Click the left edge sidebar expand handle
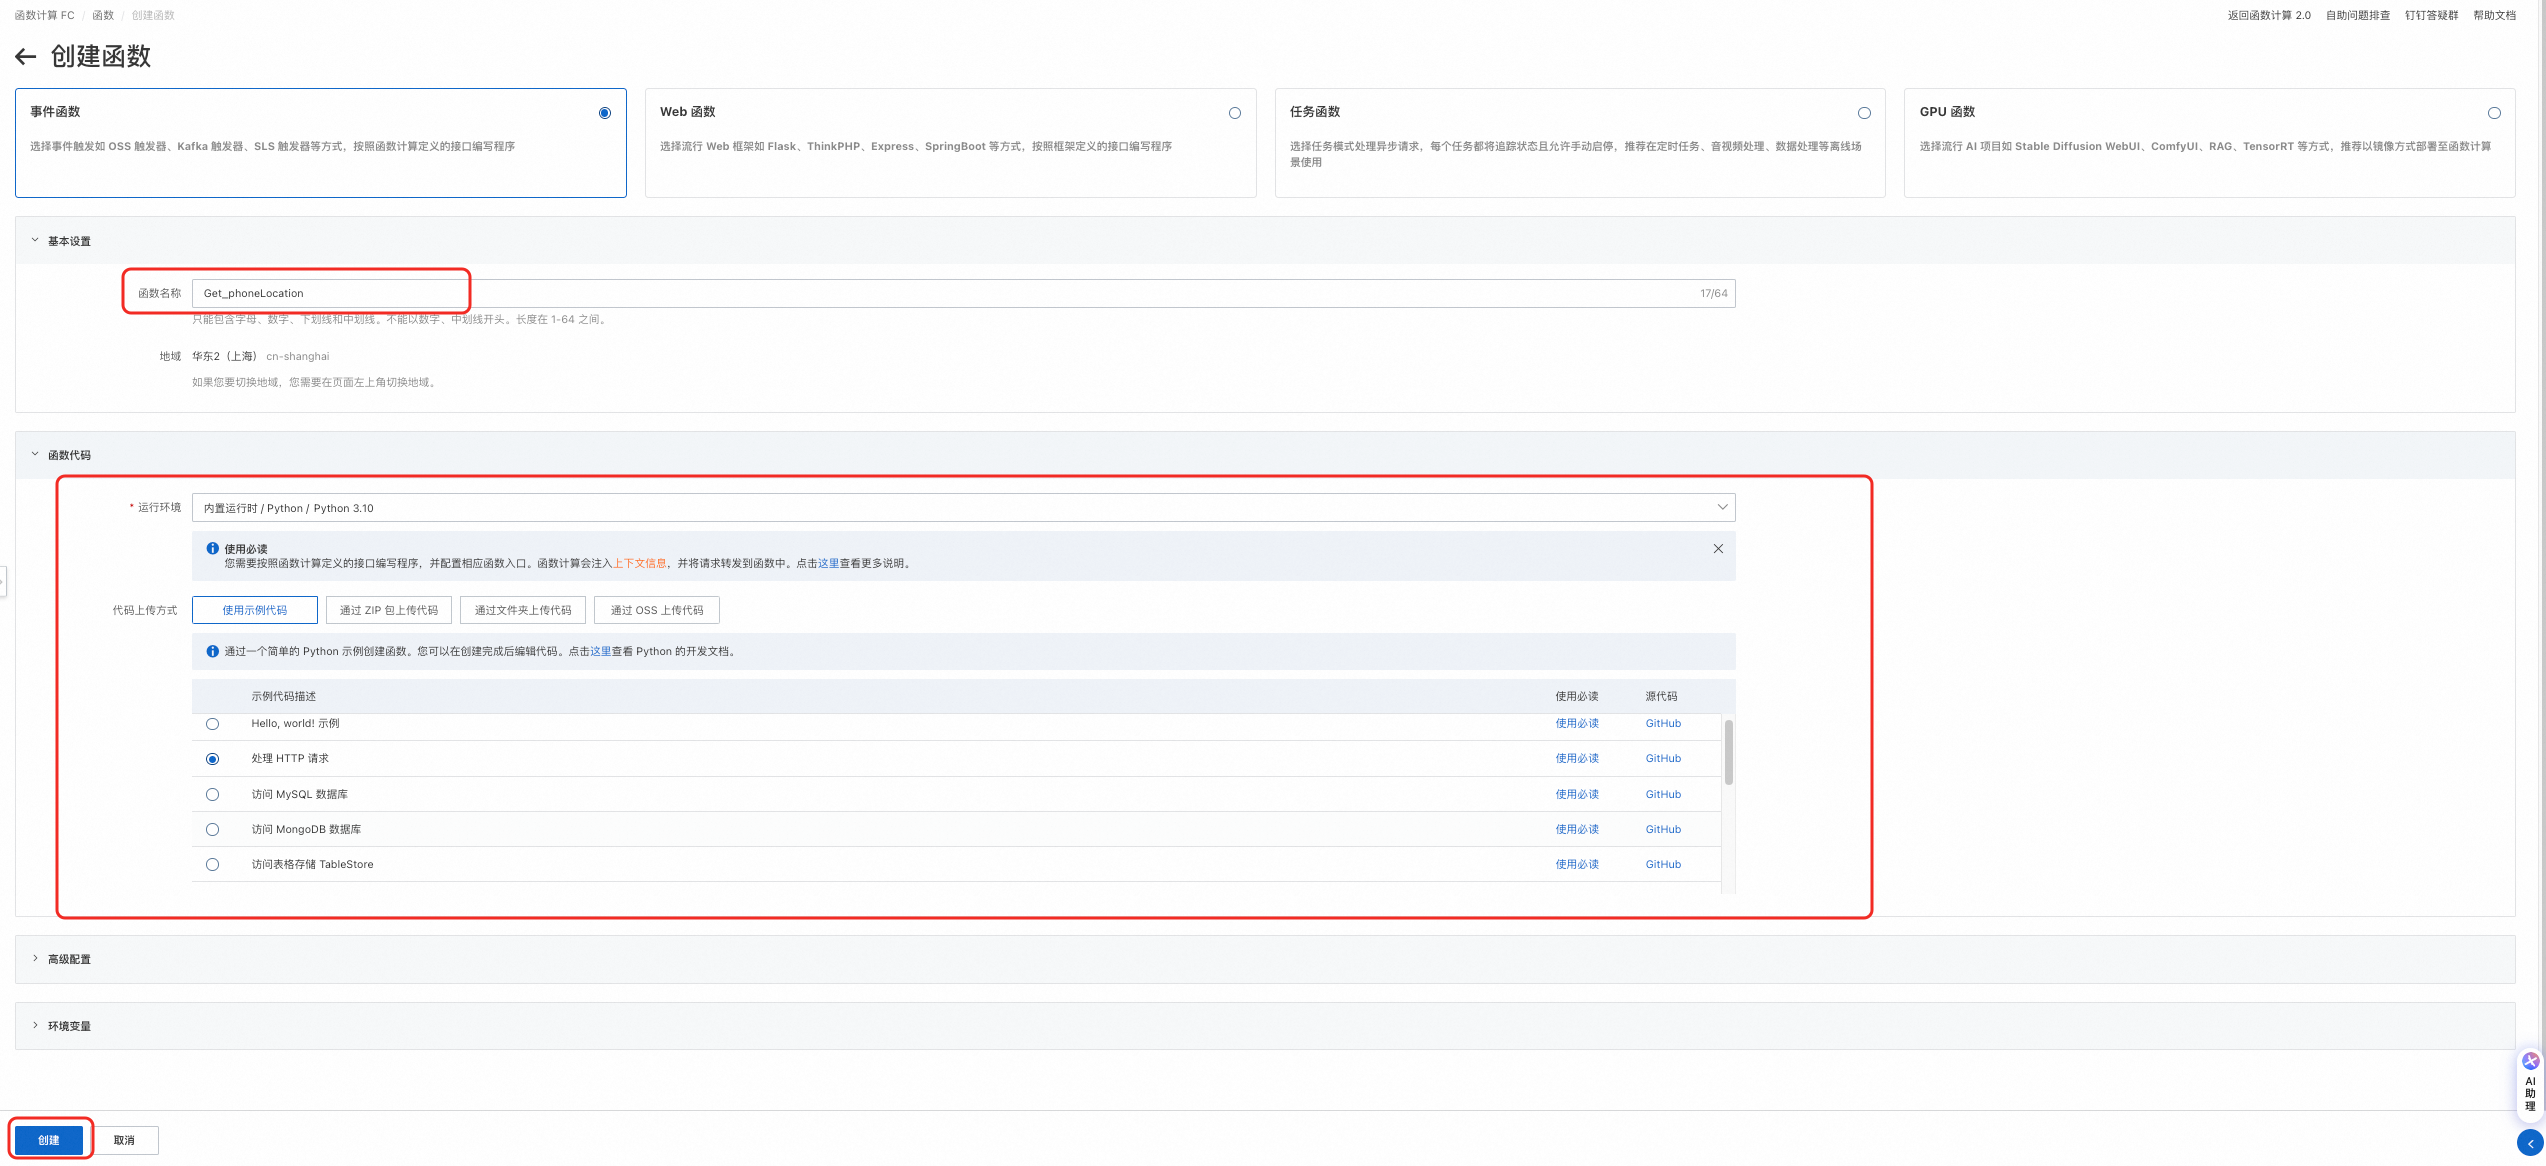The height and width of the screenshot is (1166, 2546). point(3,581)
